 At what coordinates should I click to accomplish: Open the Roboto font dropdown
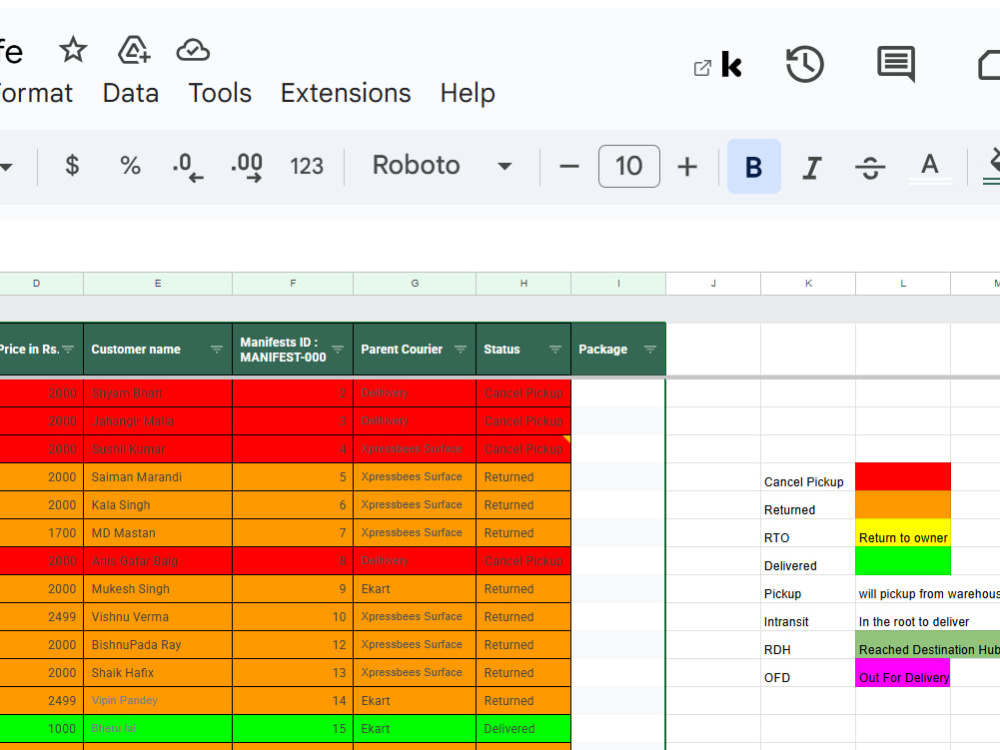[442, 166]
